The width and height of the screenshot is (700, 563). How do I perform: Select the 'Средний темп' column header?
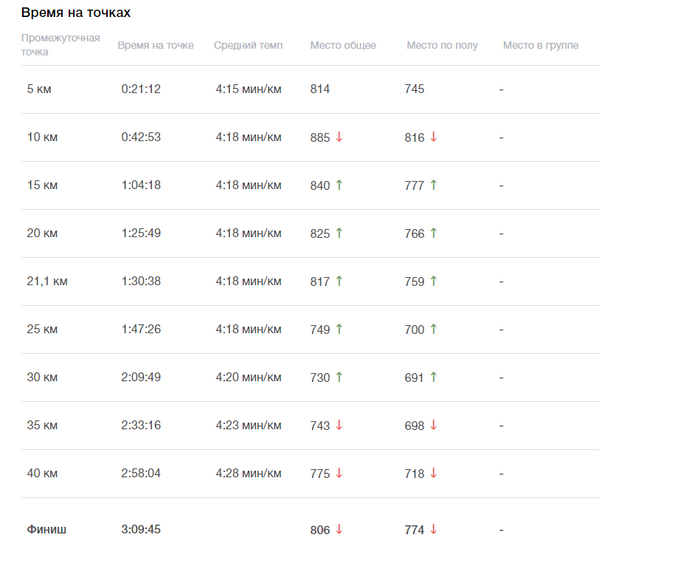pos(248,45)
